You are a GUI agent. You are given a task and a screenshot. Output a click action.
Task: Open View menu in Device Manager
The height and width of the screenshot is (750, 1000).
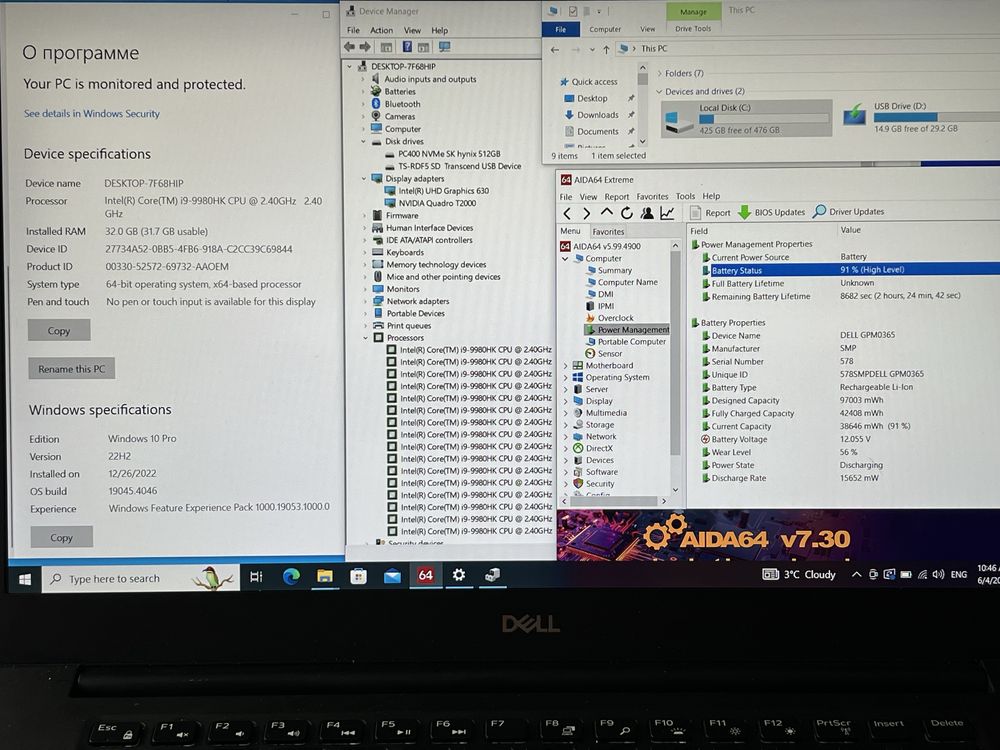412,30
